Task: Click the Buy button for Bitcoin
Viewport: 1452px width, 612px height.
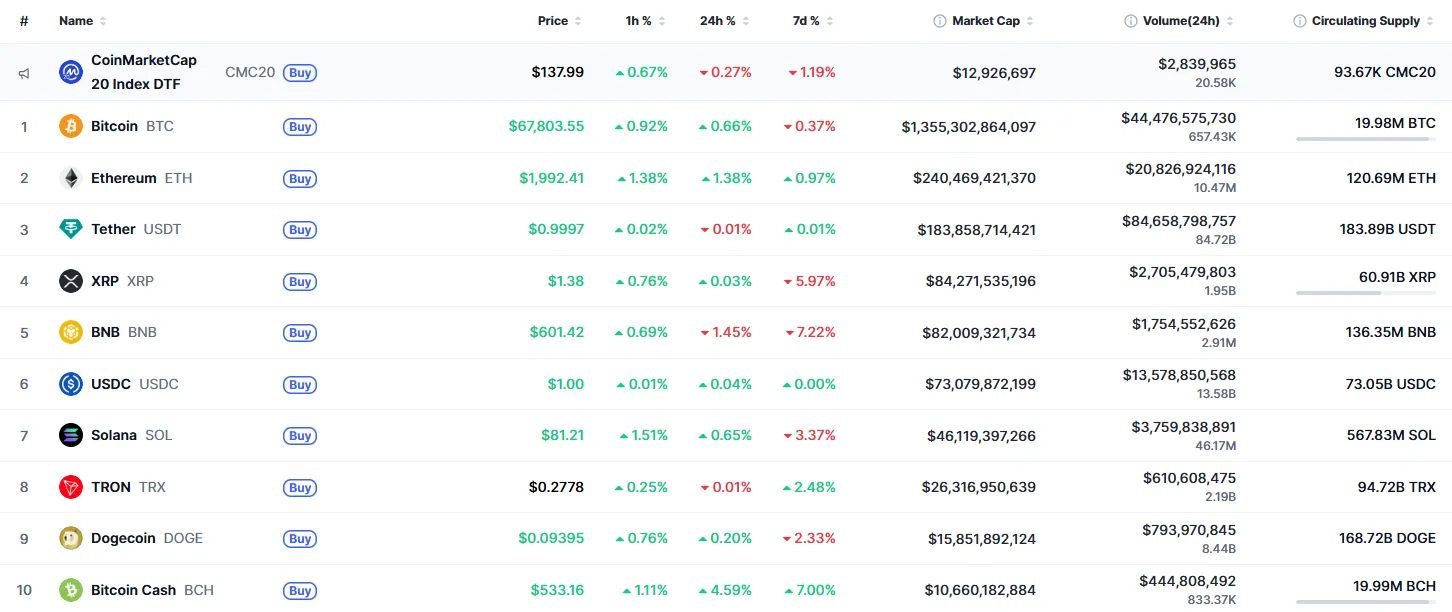Action: (x=299, y=126)
